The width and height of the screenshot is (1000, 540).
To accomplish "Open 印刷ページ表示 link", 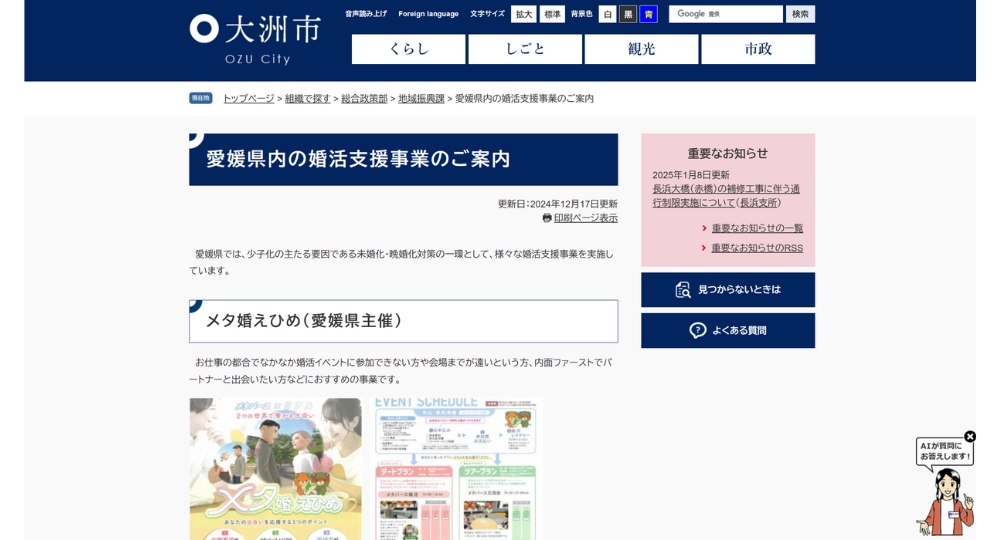I will point(585,218).
